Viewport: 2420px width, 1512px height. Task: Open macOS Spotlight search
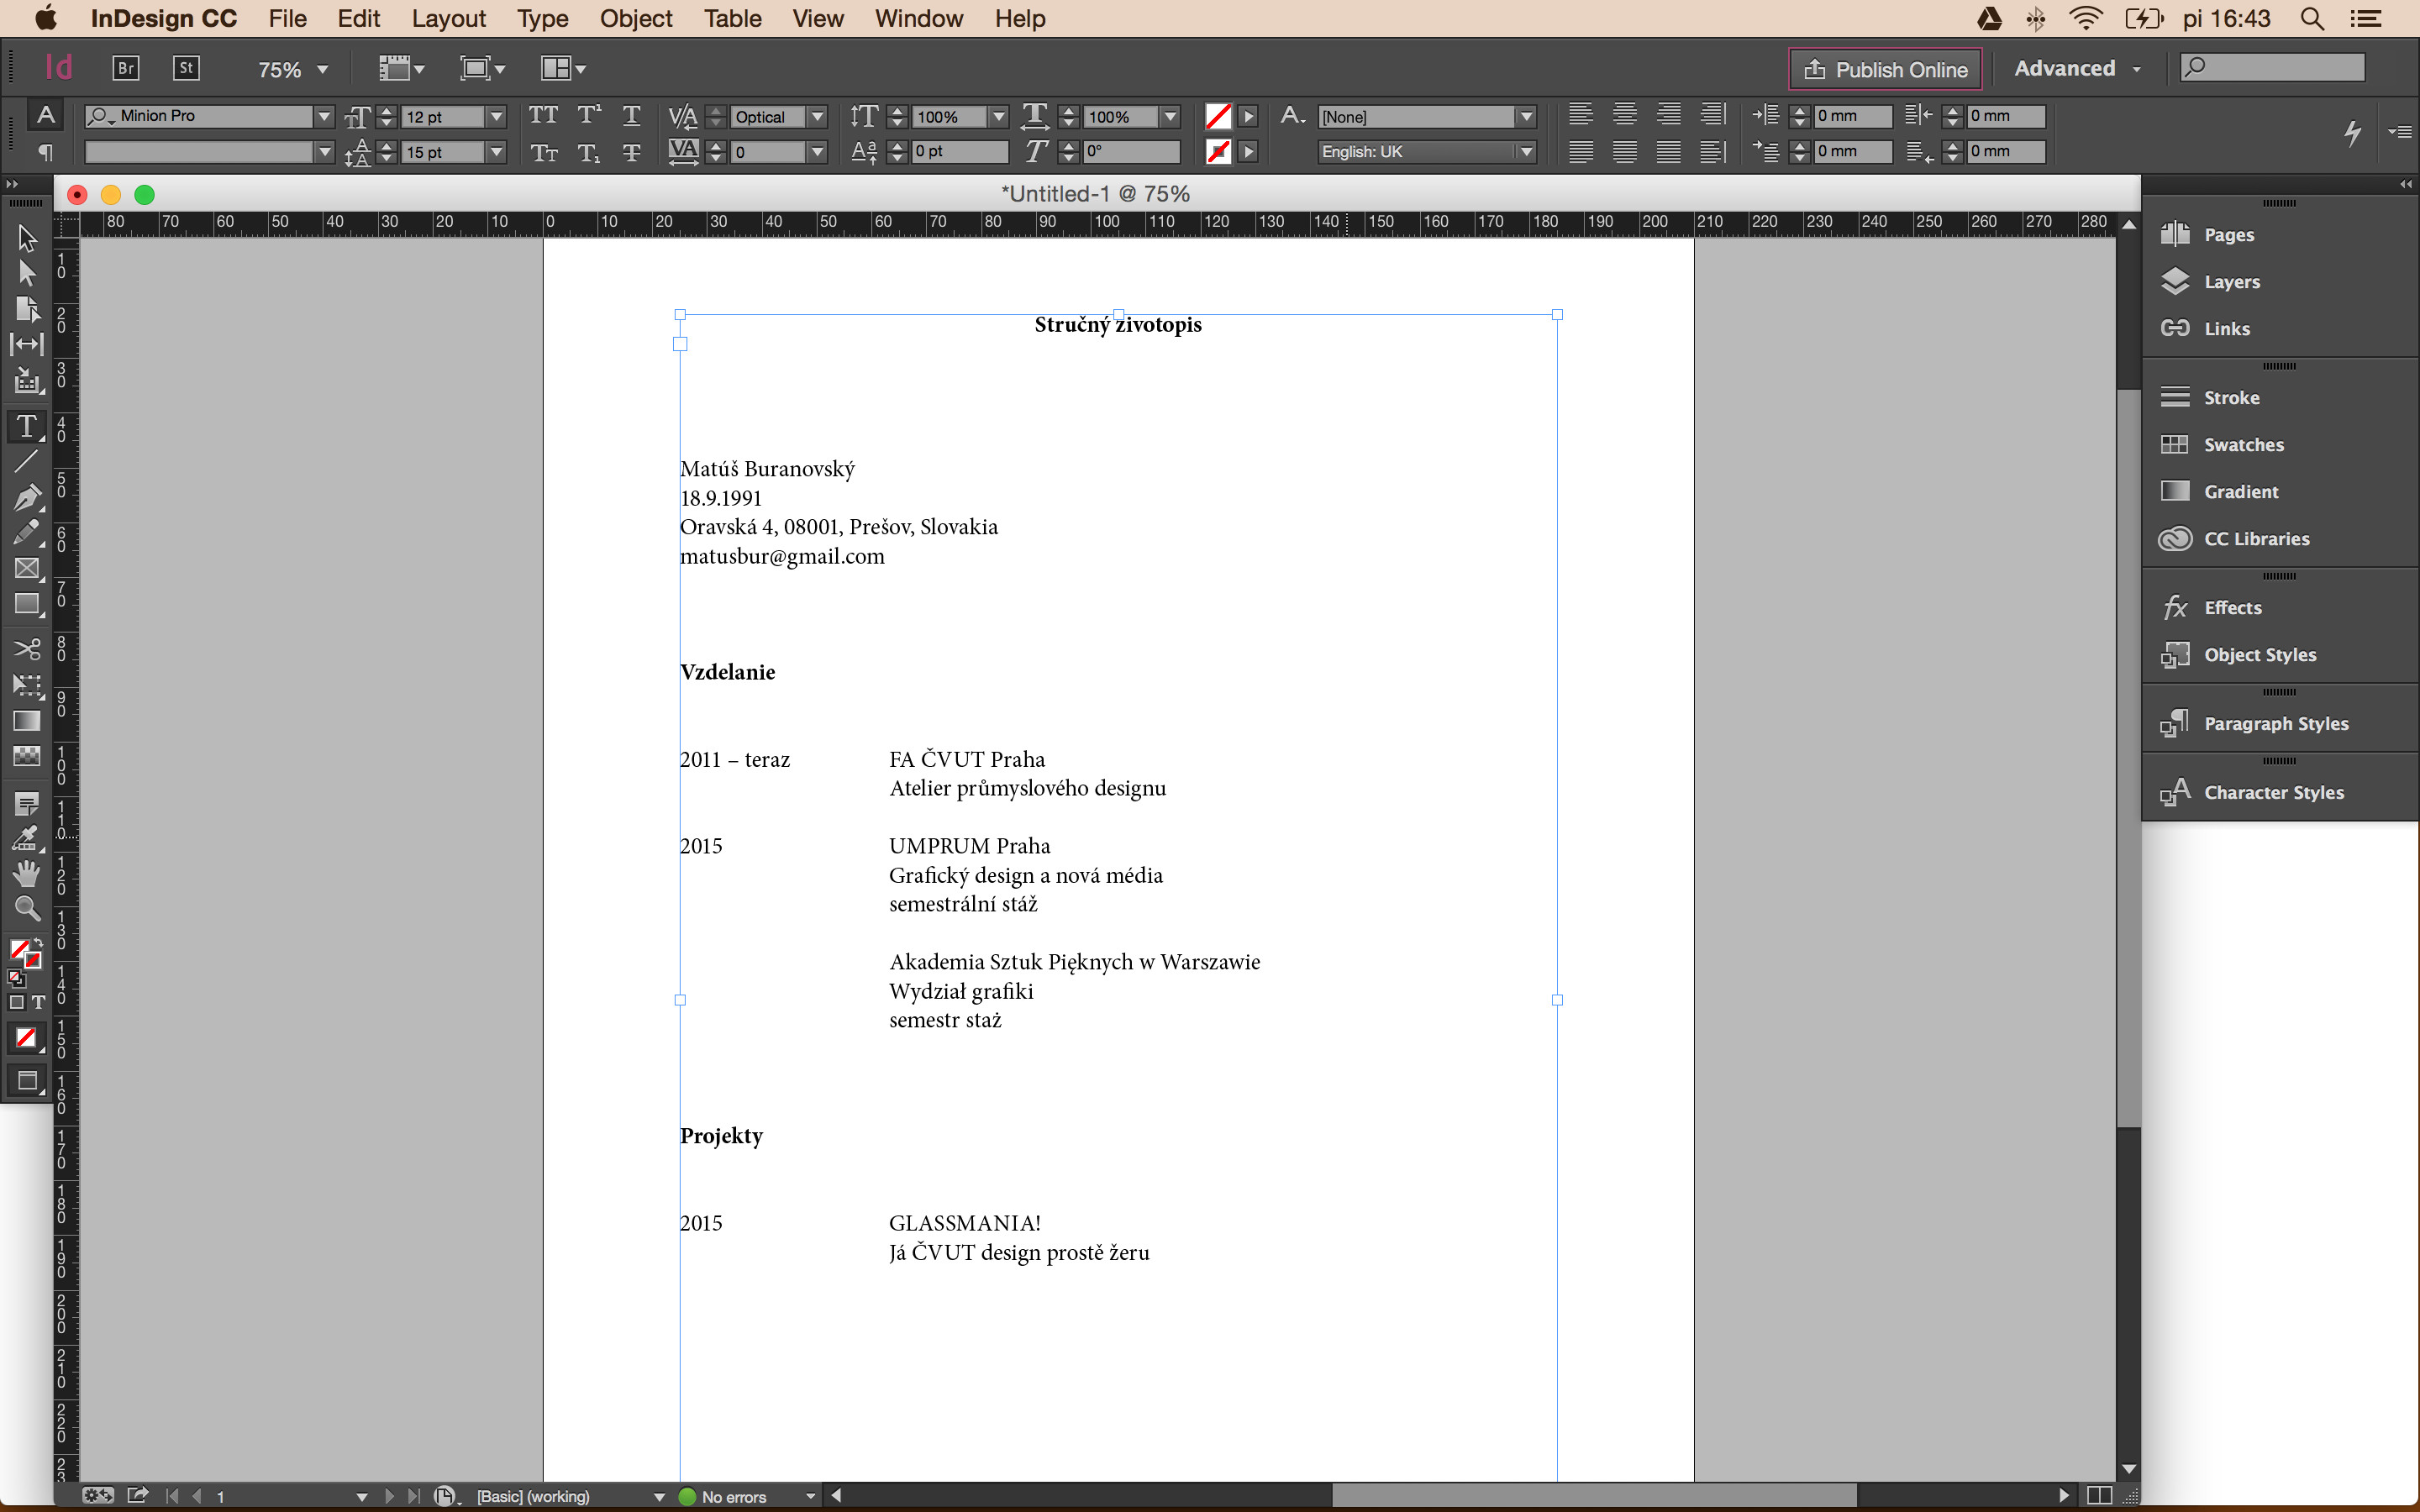[2312, 18]
